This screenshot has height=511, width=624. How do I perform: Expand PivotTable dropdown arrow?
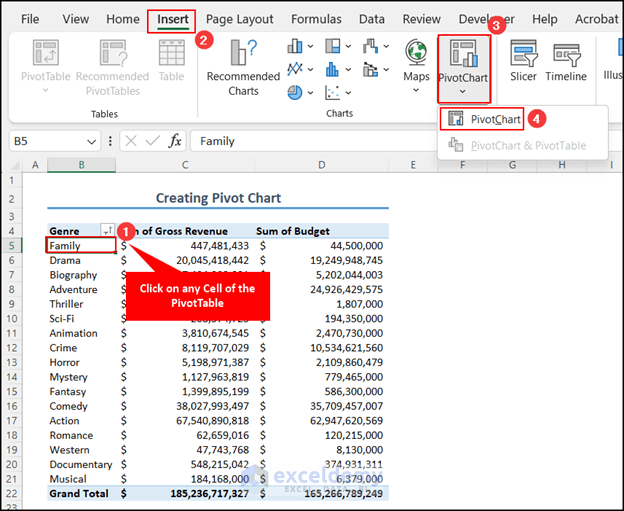coord(45,90)
